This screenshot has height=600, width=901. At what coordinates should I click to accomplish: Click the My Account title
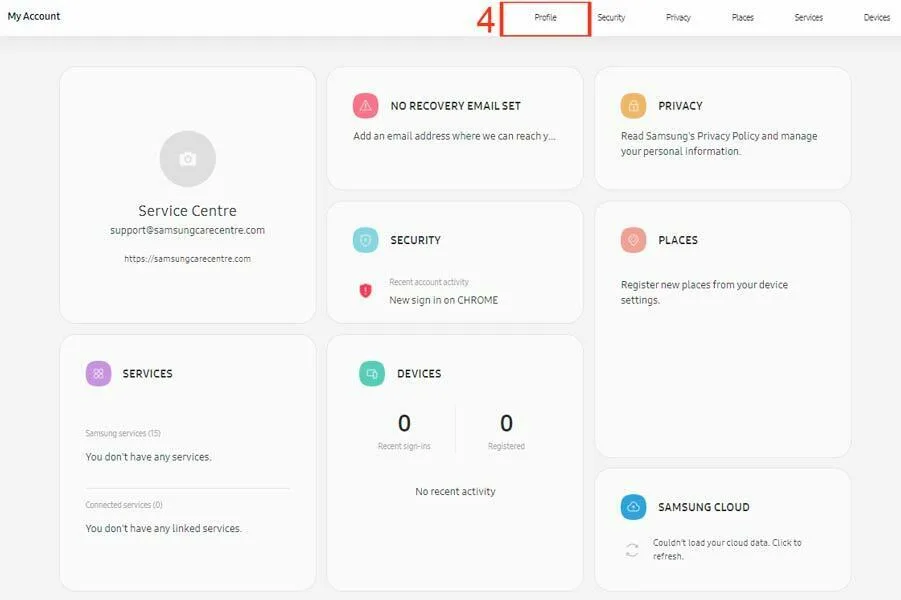pyautogui.click(x=34, y=16)
